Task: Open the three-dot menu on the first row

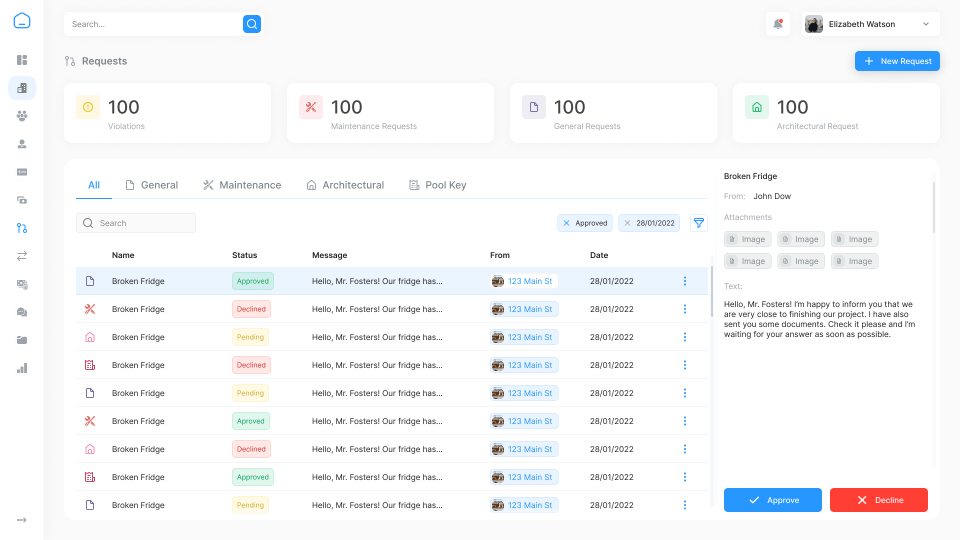Action: click(685, 281)
